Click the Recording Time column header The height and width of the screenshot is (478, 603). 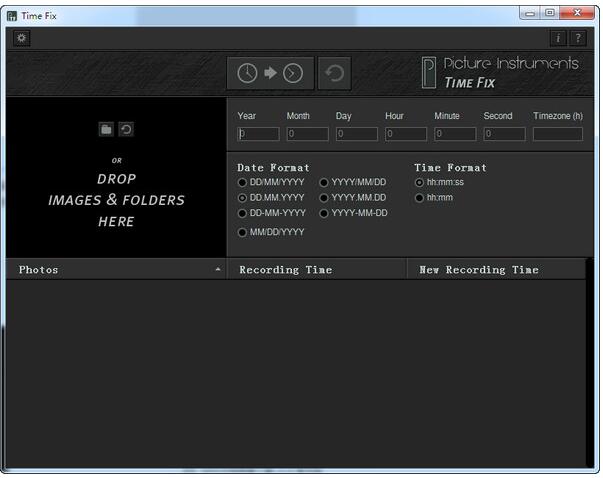click(316, 269)
